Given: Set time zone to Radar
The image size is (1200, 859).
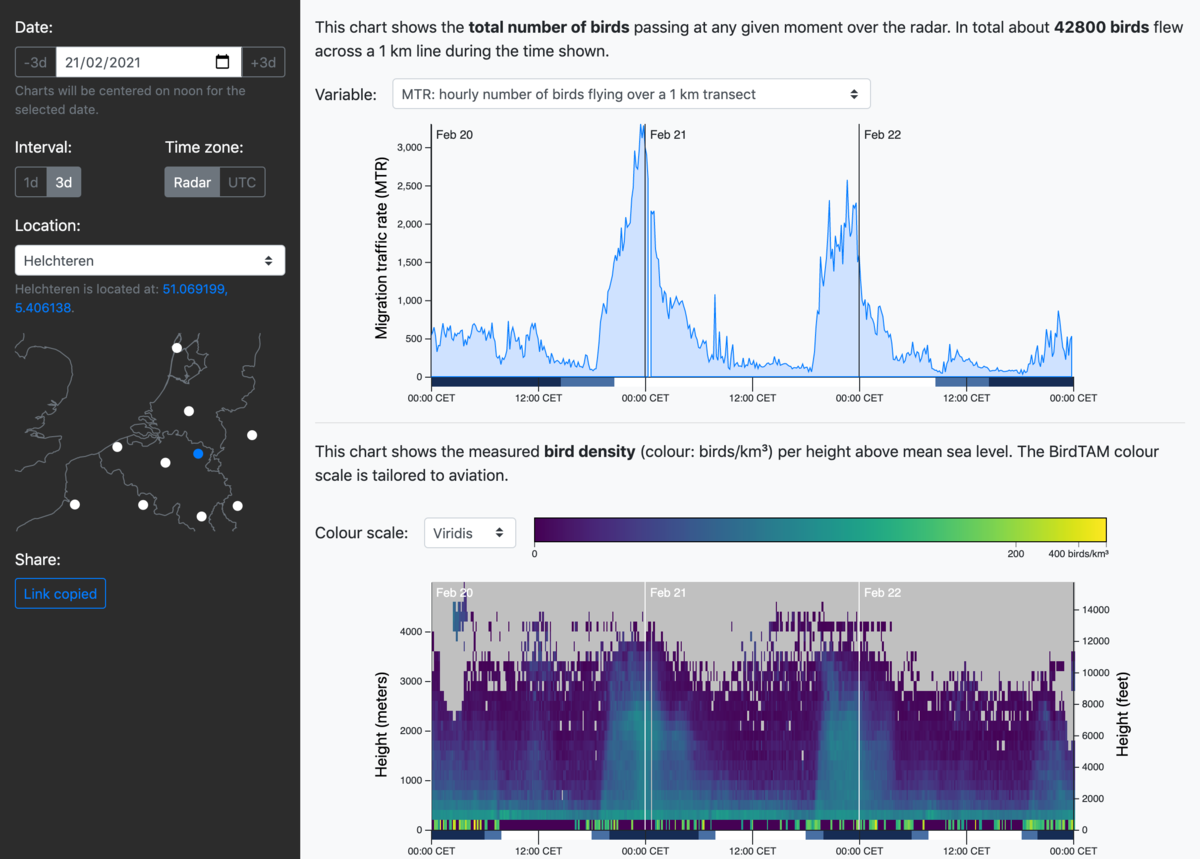Looking at the screenshot, I should click(x=192, y=182).
